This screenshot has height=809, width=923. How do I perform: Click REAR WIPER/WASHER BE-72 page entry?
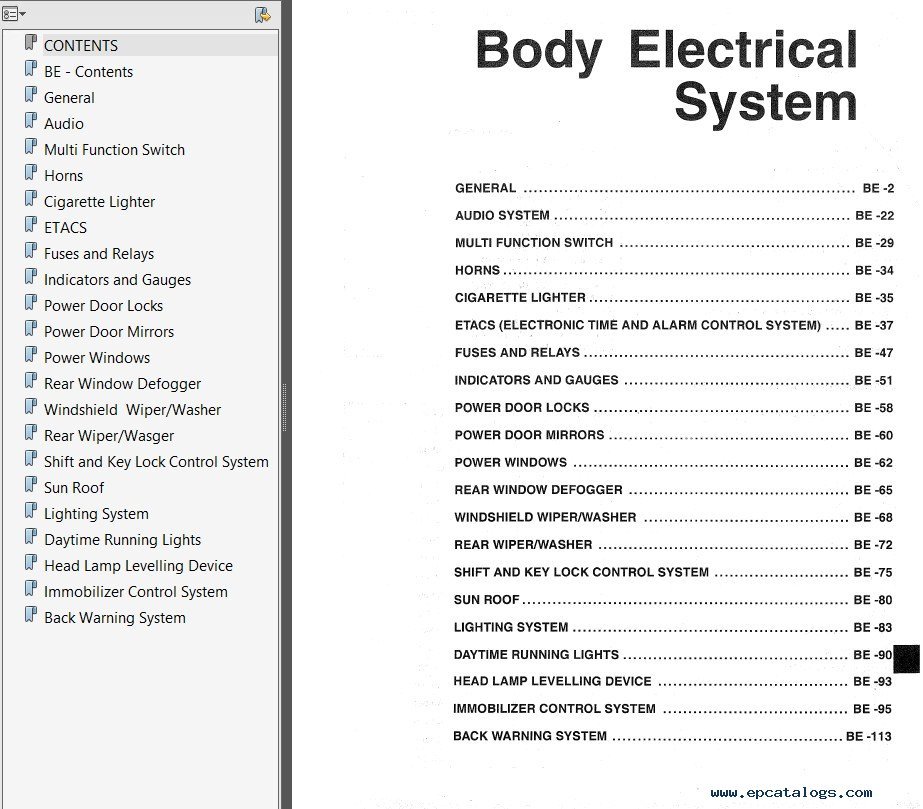tap(674, 545)
